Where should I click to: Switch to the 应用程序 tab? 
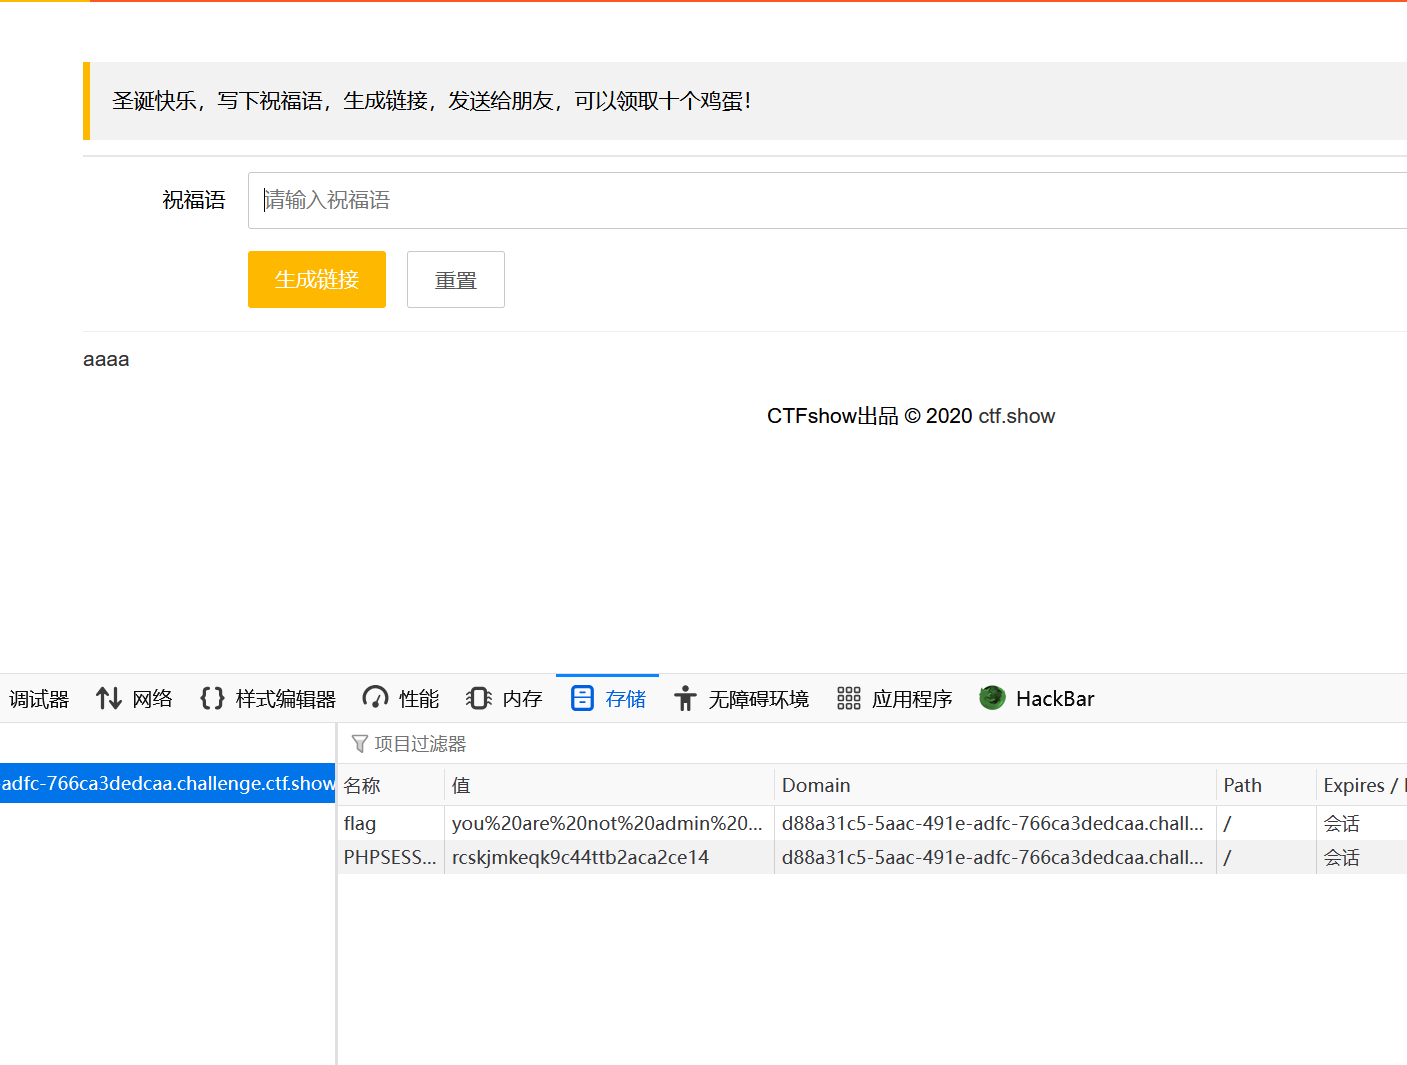click(x=911, y=699)
